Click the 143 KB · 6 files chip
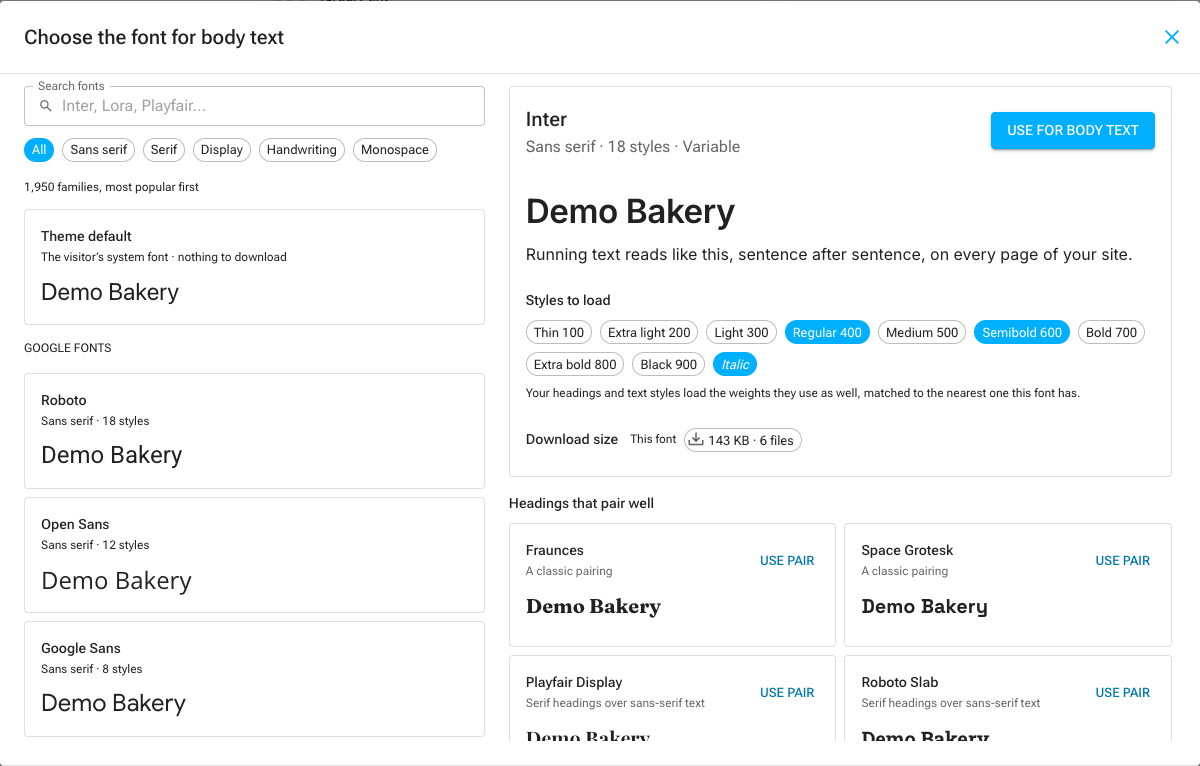The image size is (1200, 766). 743,440
